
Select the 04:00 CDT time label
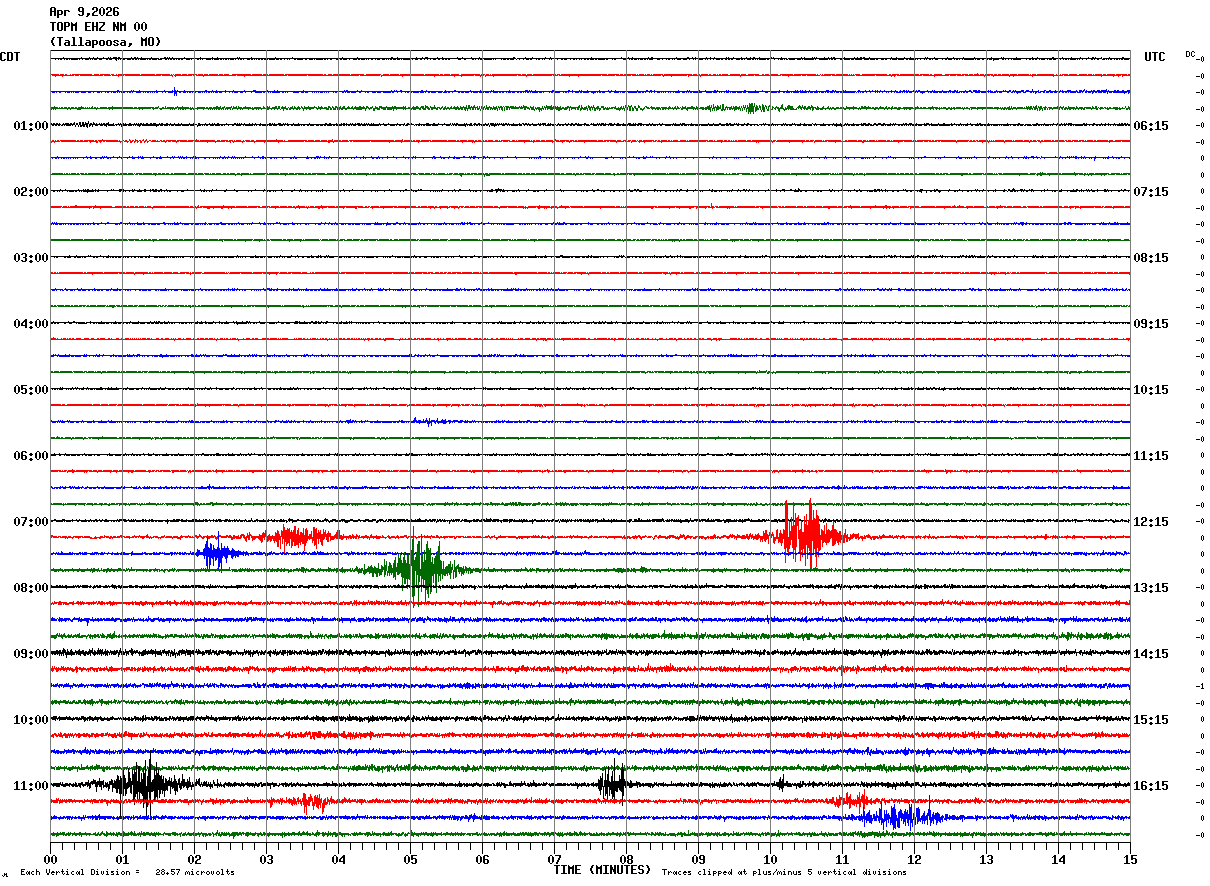pyautogui.click(x=31, y=324)
